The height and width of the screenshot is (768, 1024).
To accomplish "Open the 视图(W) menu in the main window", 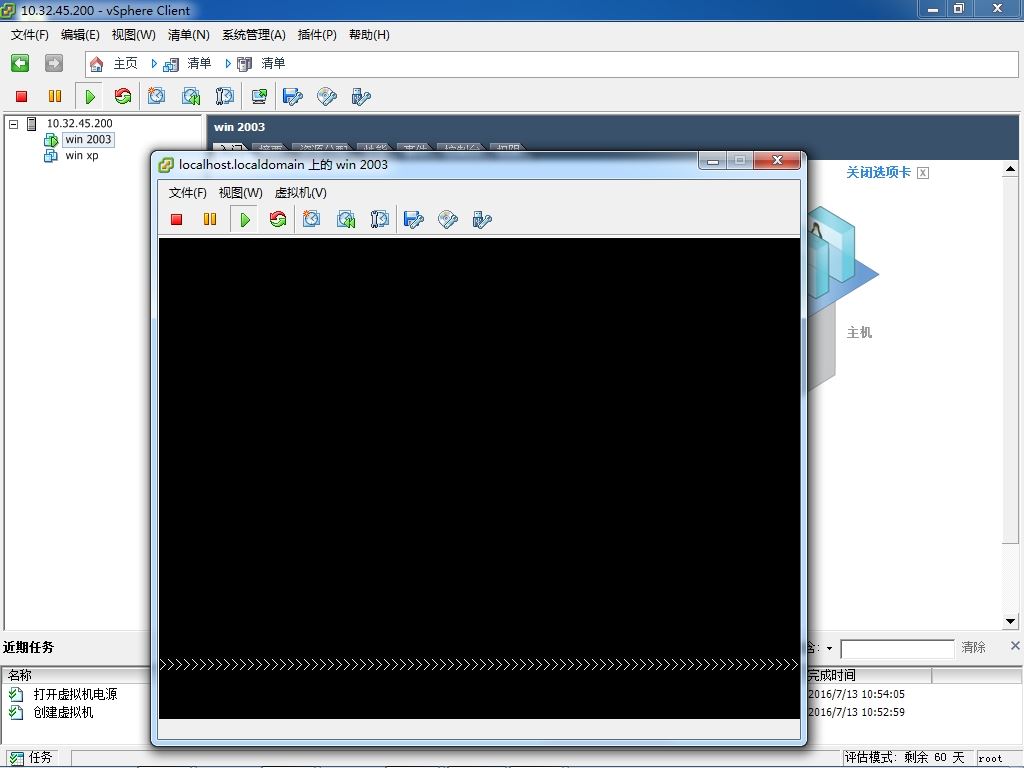I will 134,35.
